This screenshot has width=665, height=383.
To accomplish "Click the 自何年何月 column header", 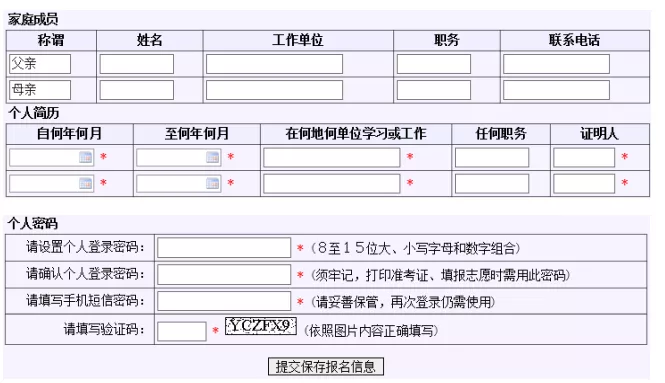I will click(x=69, y=134).
